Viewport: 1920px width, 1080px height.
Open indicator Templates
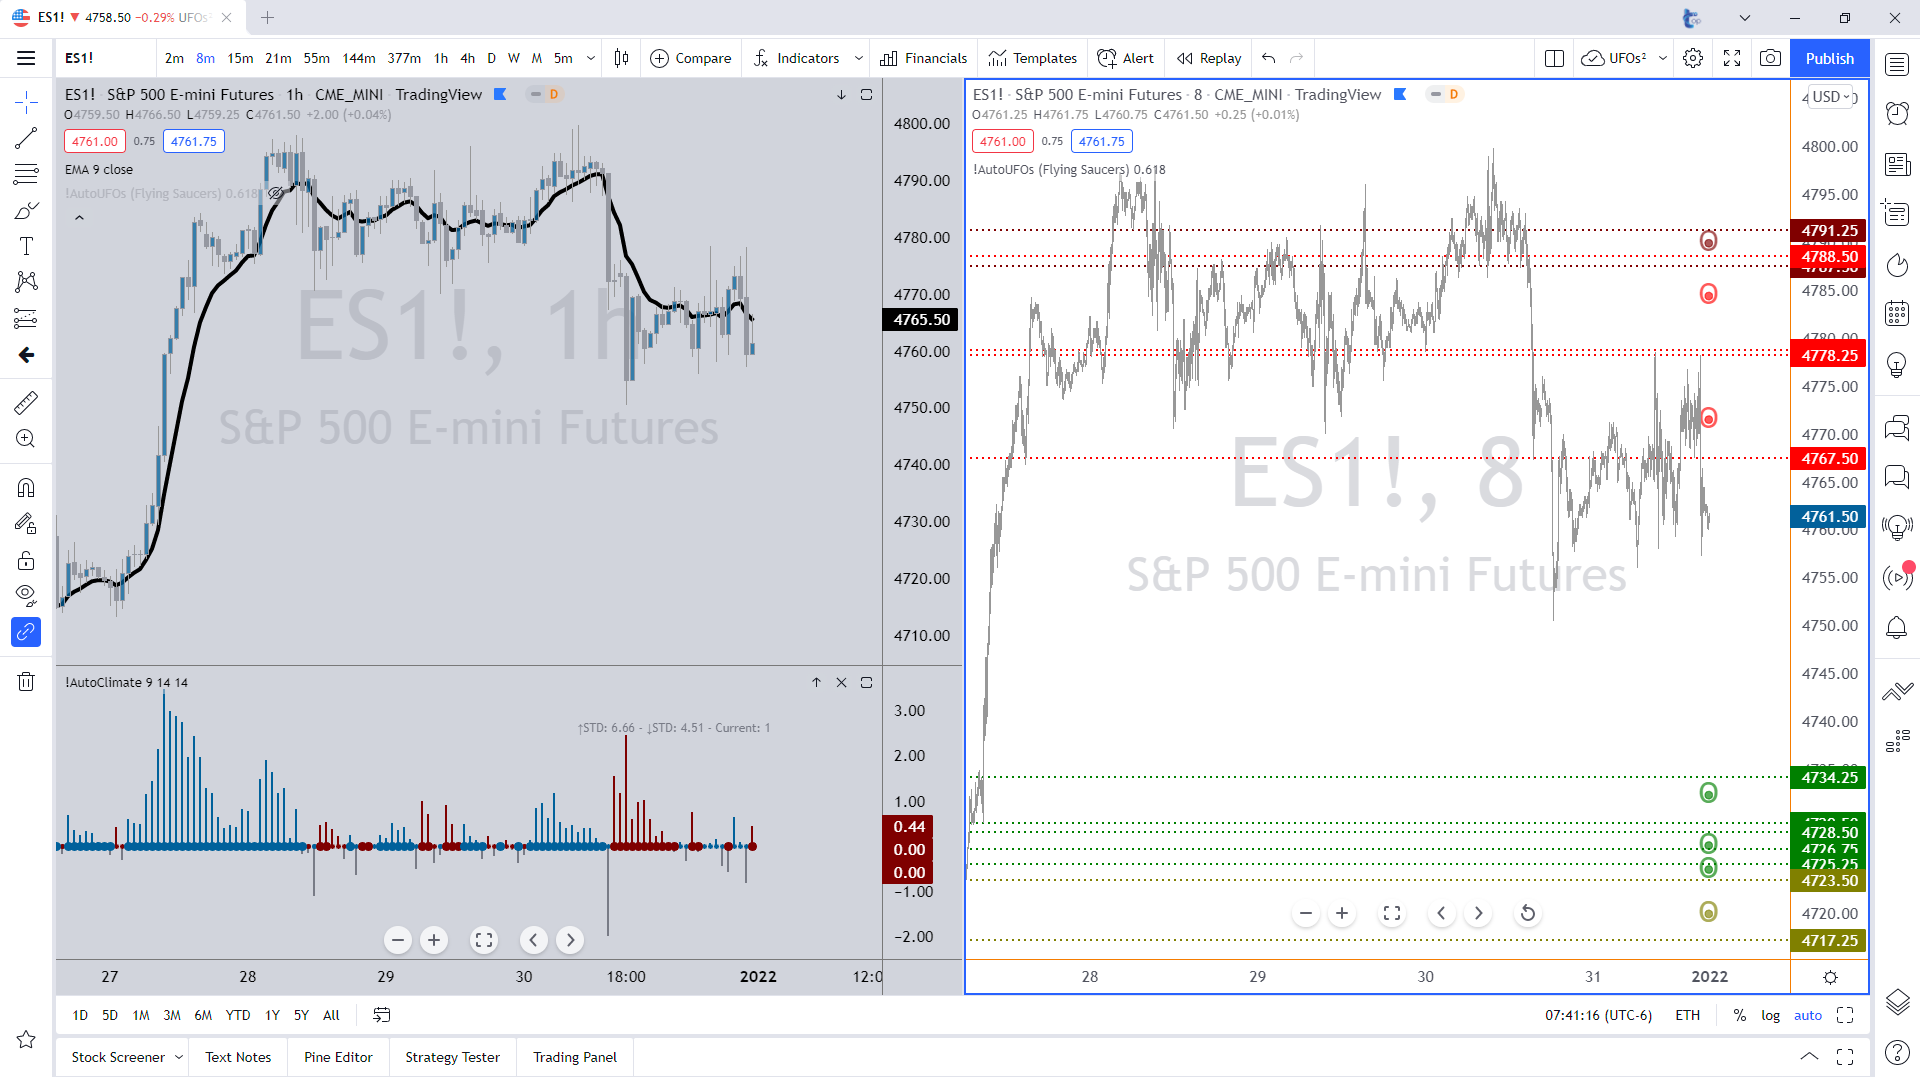pos(1033,58)
